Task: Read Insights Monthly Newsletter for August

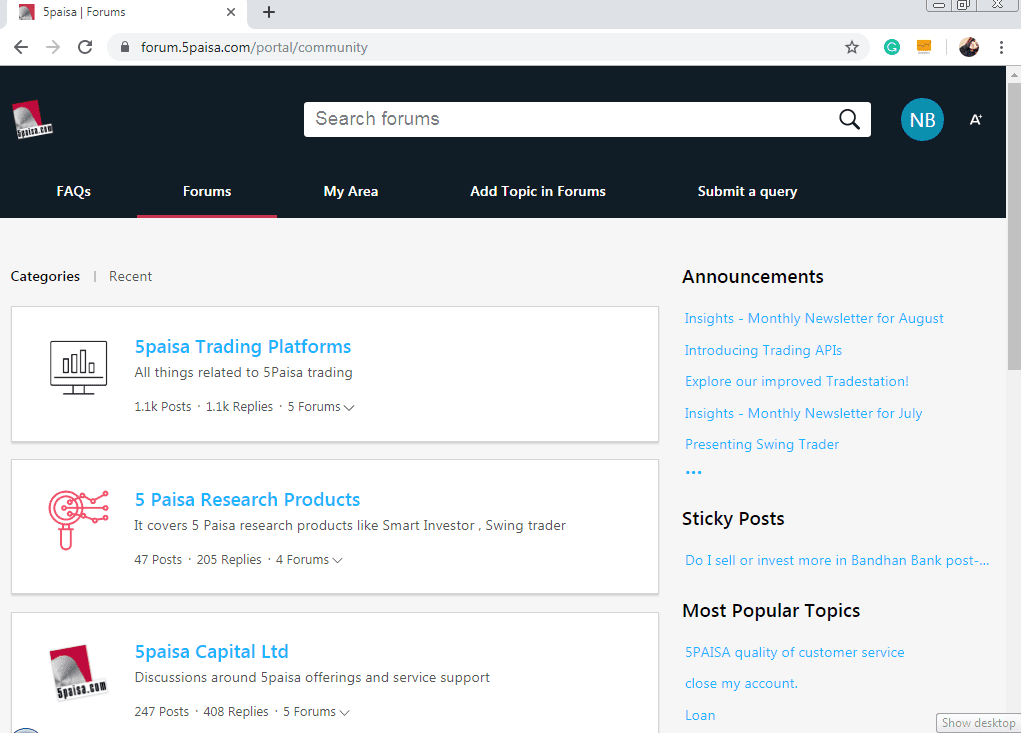Action: [x=814, y=318]
